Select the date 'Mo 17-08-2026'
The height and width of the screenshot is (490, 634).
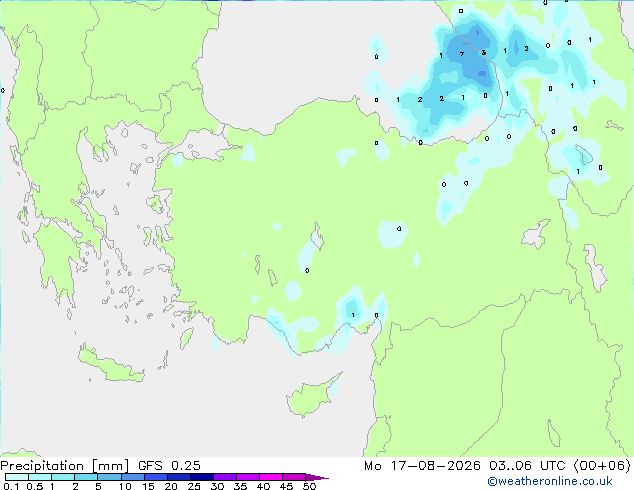(x=422, y=466)
